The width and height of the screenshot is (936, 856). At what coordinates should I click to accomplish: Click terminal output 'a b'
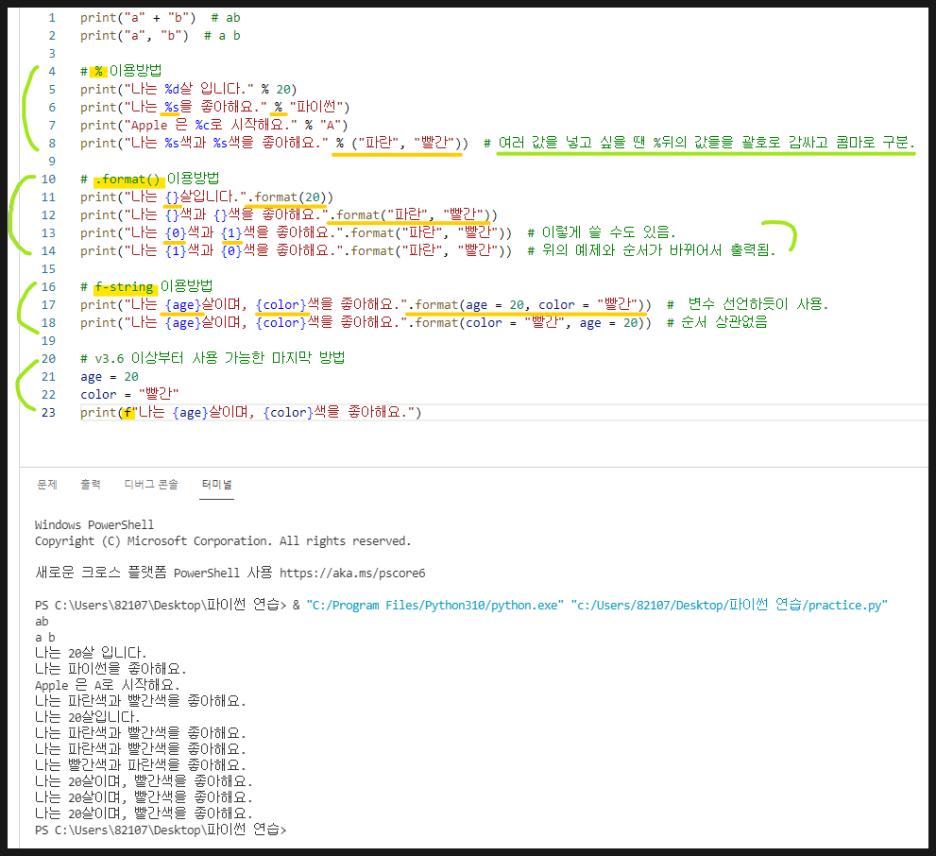[45, 638]
